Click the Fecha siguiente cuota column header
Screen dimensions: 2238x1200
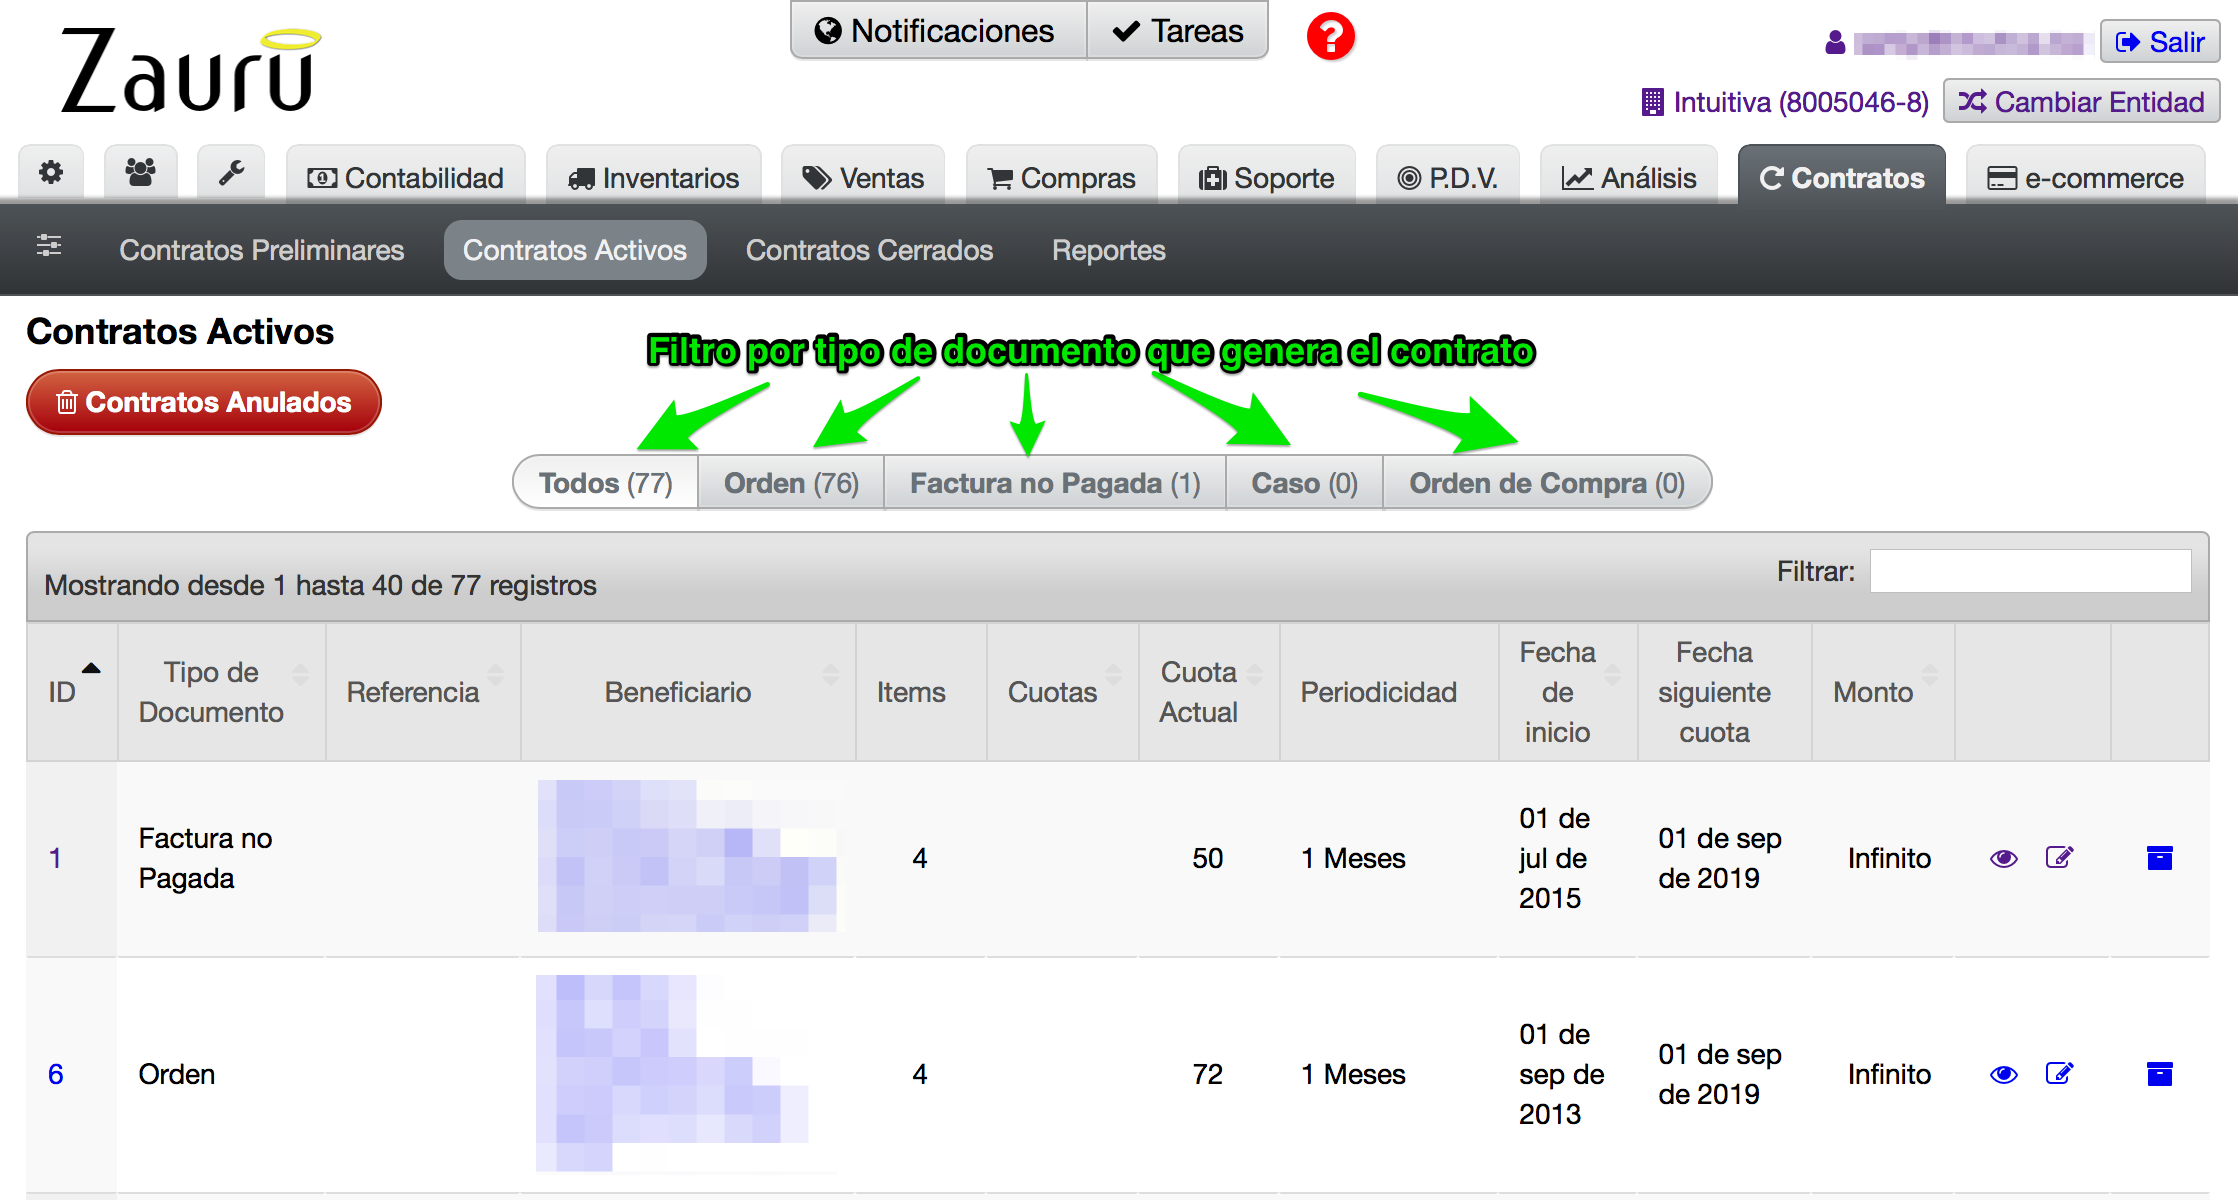[1723, 692]
